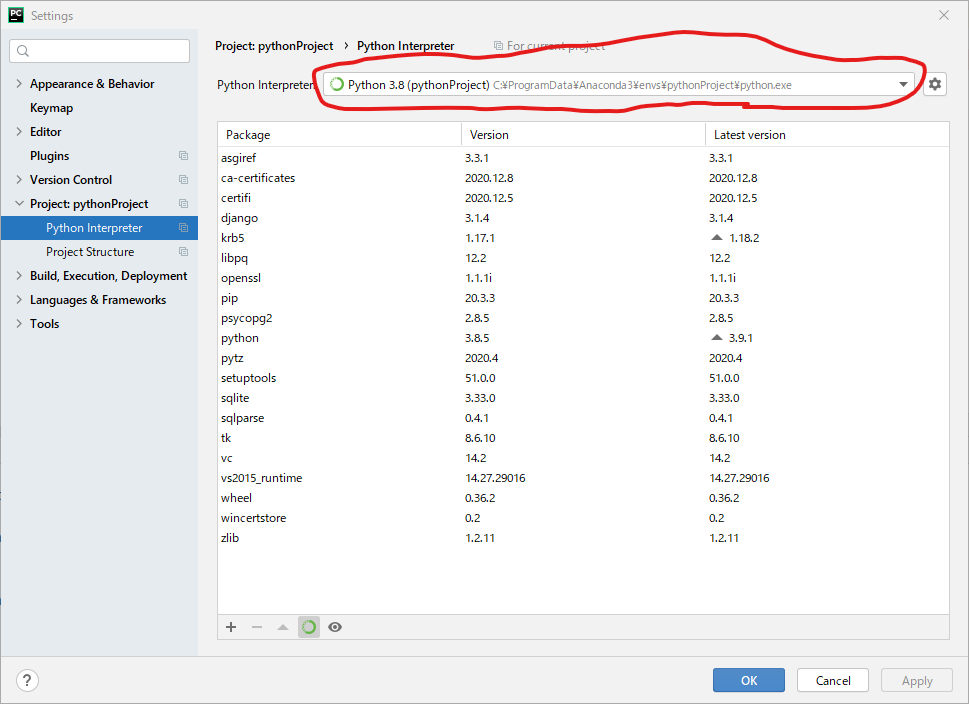Screen dimensions: 969x704
Task: Expand the Tools section
Action: (x=19, y=324)
